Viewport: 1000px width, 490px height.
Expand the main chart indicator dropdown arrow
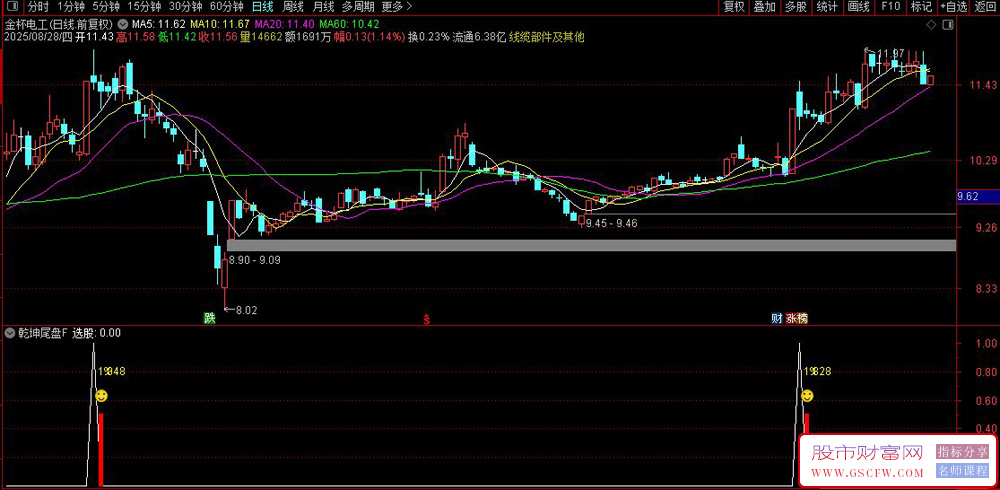[x=122, y=24]
